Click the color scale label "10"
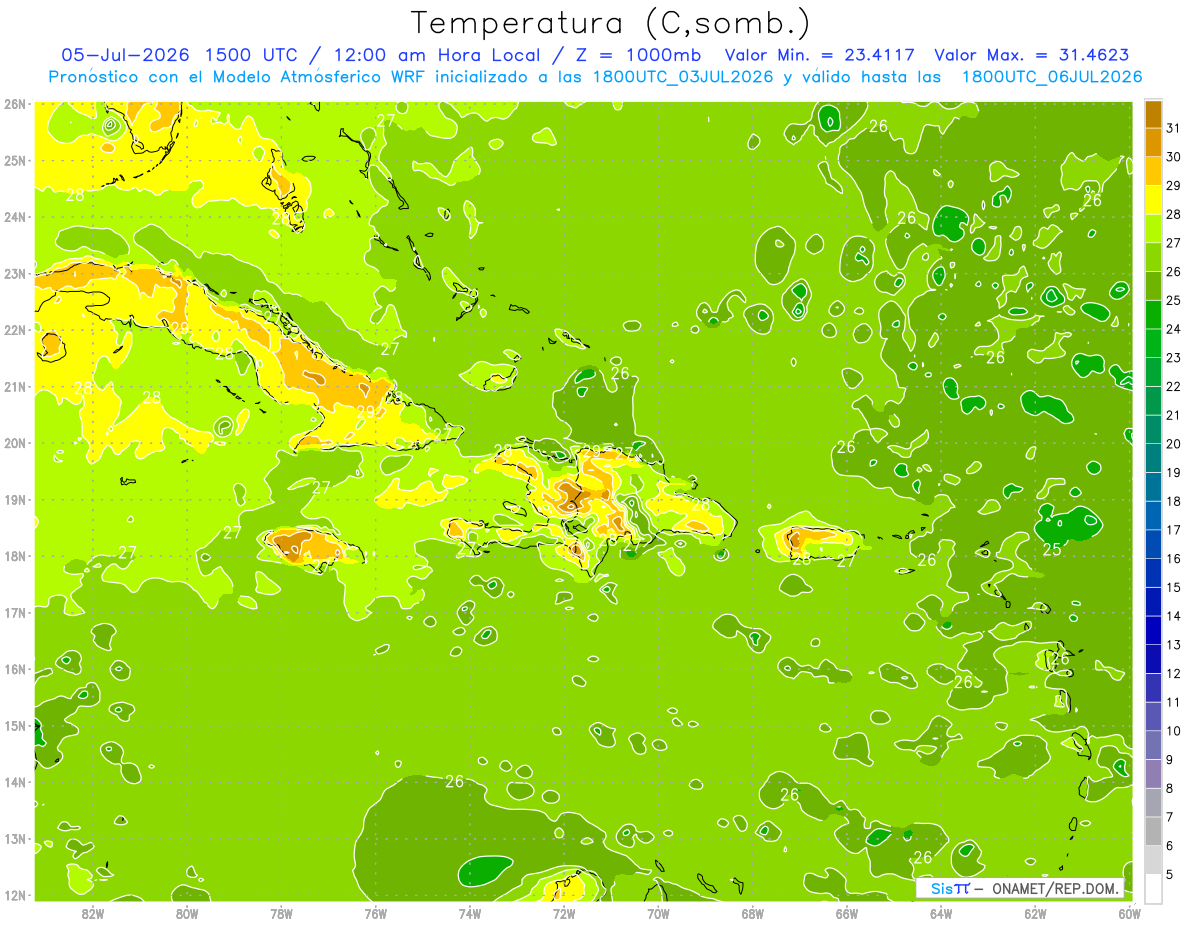Image resolution: width=1200 pixels, height=927 pixels. point(1173,731)
